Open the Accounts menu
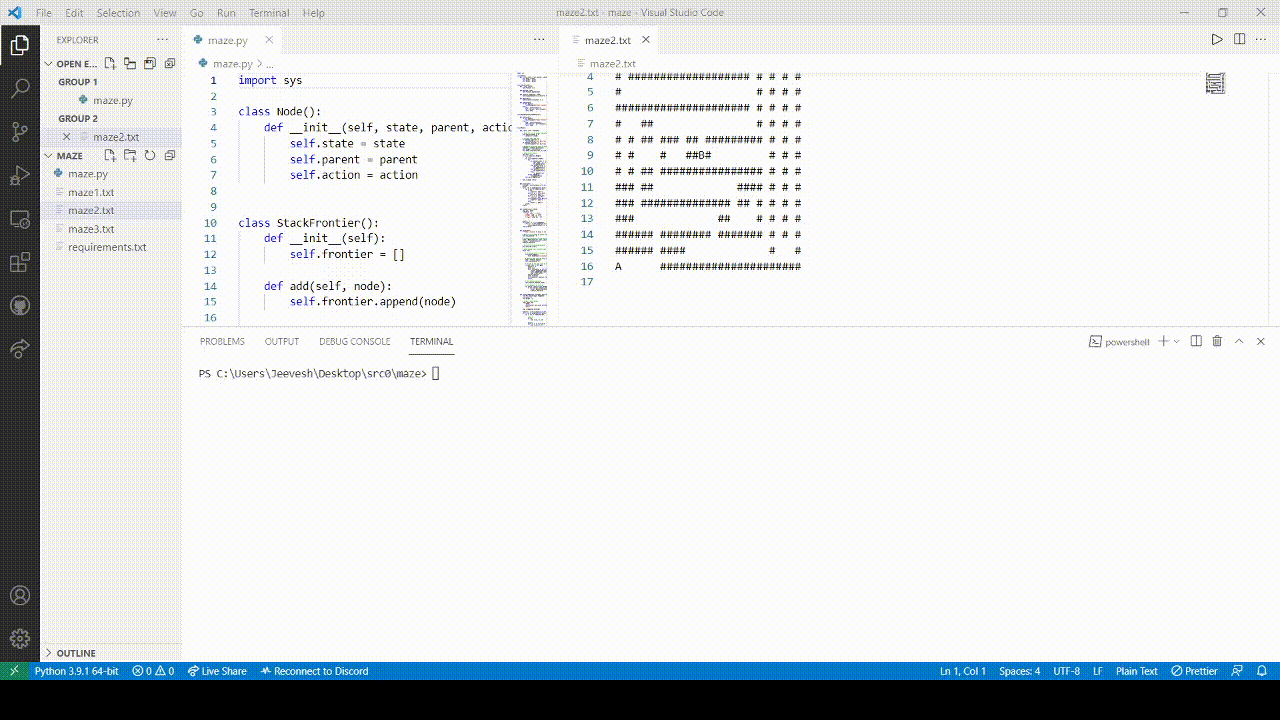This screenshot has height=720, width=1280. coord(19,595)
